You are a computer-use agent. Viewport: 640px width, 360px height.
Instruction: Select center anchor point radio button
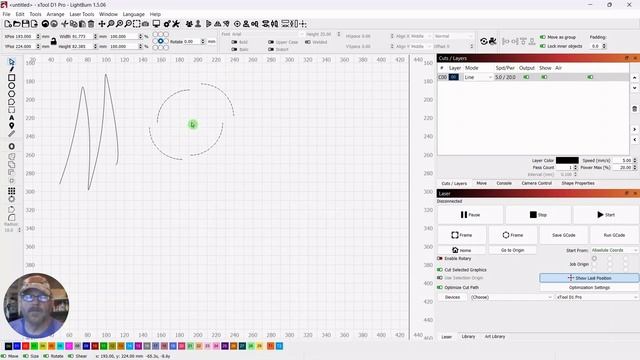(x=161, y=41)
